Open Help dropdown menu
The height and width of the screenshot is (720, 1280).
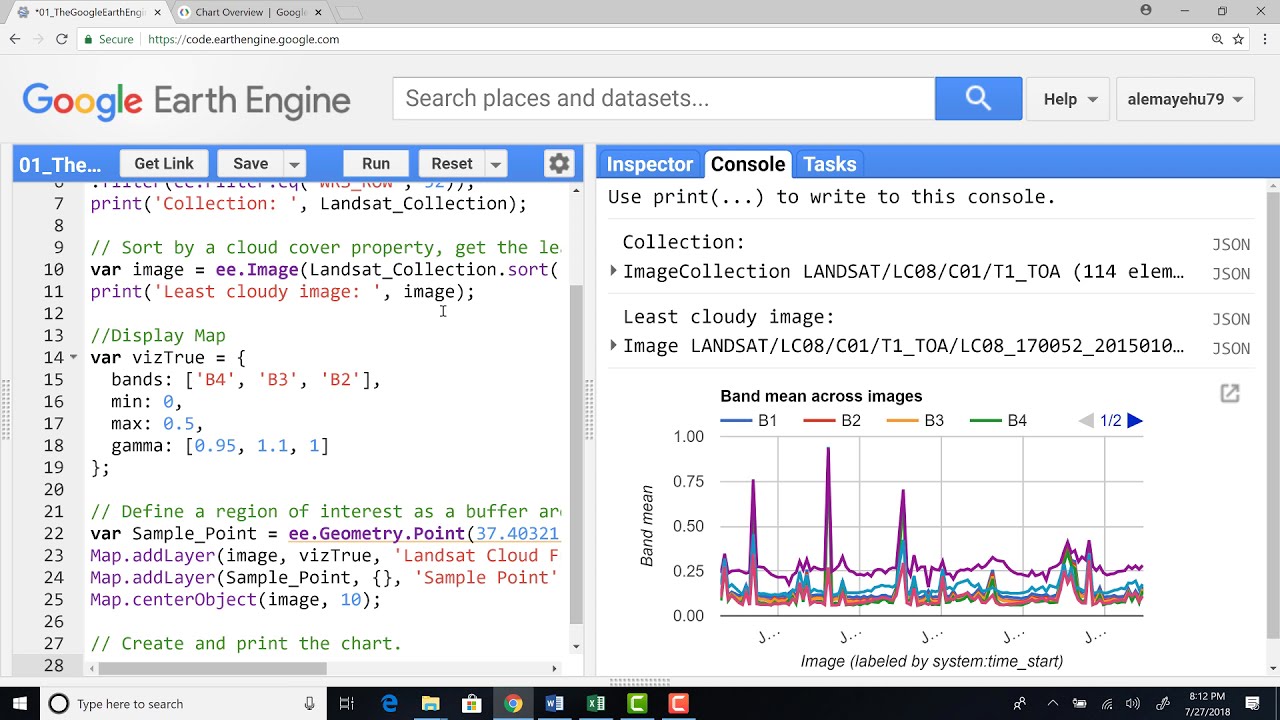pyautogui.click(x=1069, y=99)
